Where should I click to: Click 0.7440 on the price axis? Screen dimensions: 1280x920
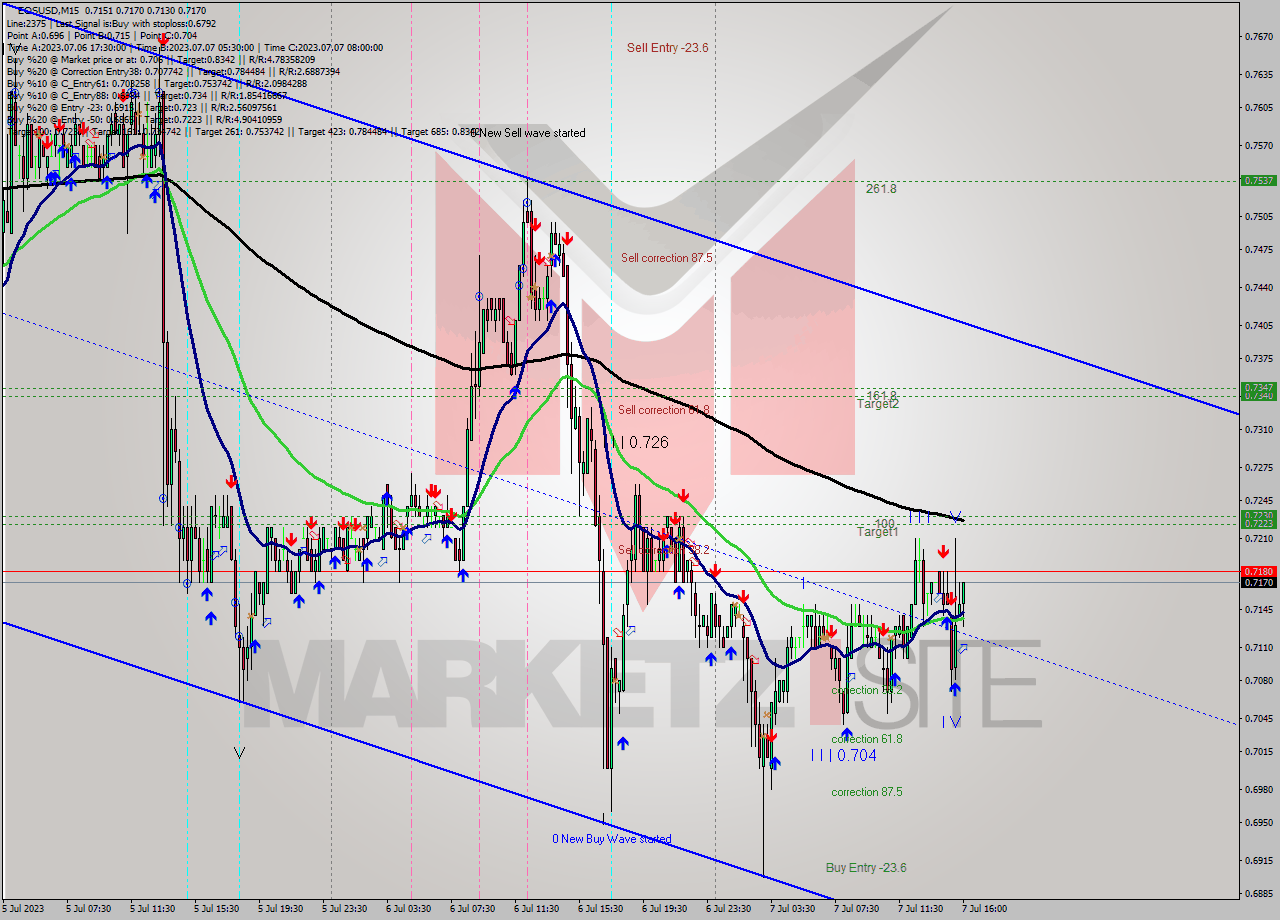[1258, 286]
